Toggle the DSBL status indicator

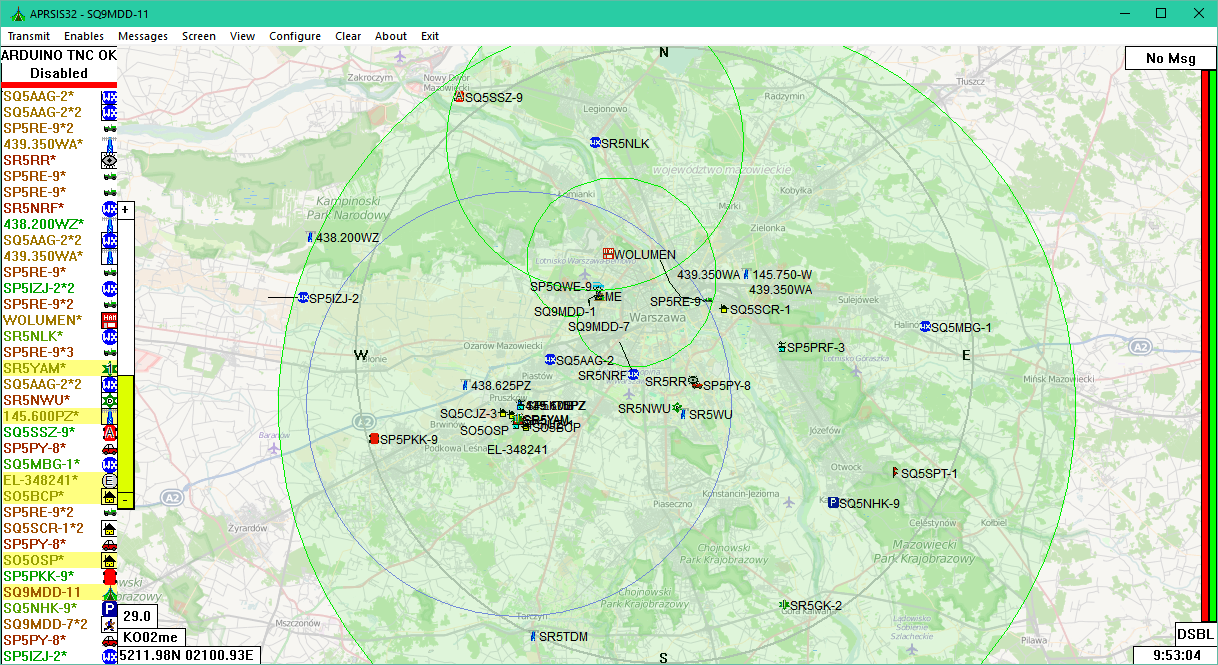click(1195, 634)
